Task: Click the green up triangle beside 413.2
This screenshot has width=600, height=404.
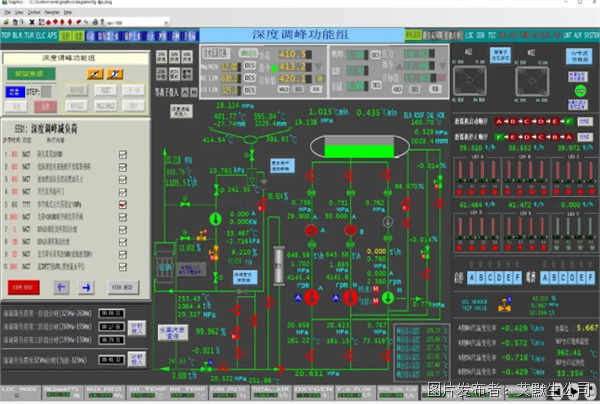Action: point(274,68)
